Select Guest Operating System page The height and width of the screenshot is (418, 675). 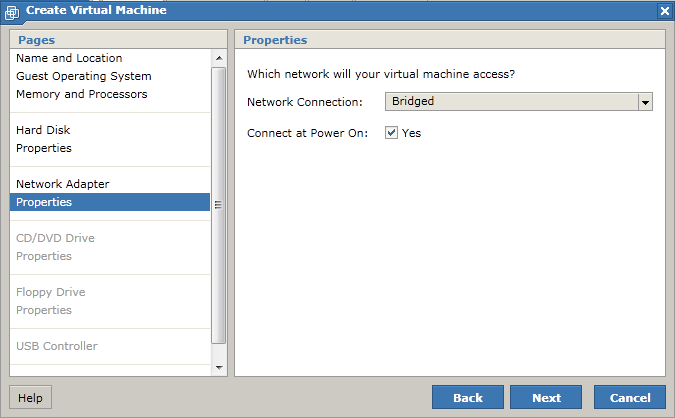pyautogui.click(x=84, y=76)
